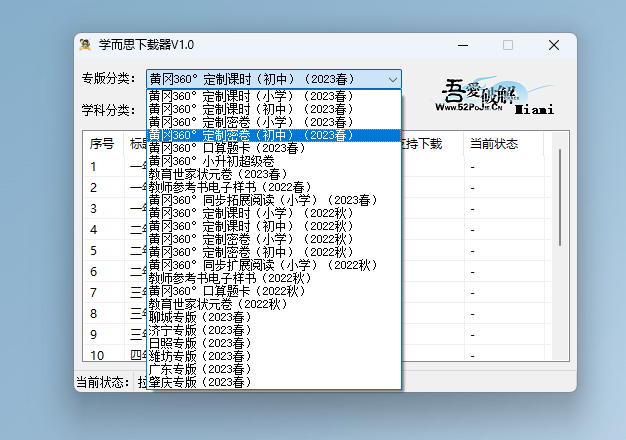
Task: Select 聊城专版（2023春）
Action: [274, 317]
